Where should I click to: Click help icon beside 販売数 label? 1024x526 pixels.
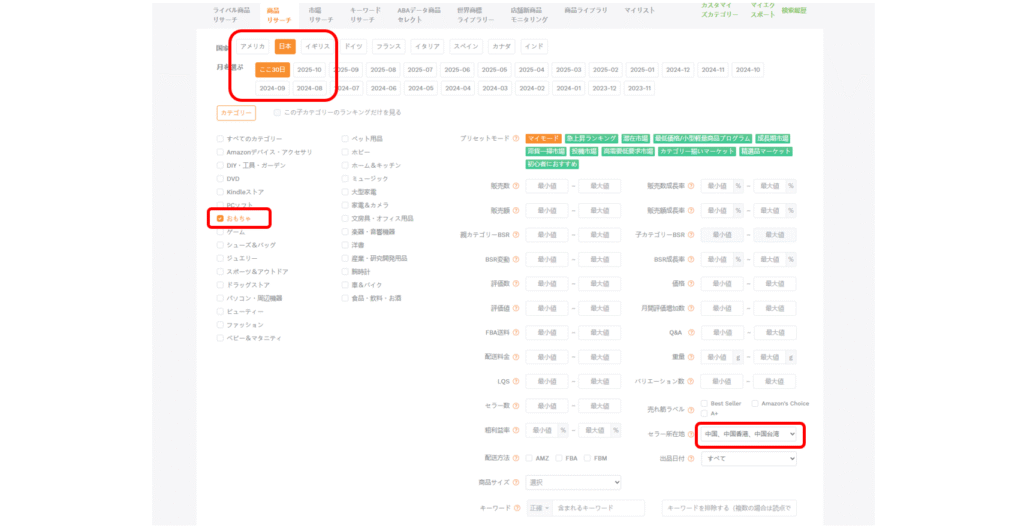[x=517, y=186]
